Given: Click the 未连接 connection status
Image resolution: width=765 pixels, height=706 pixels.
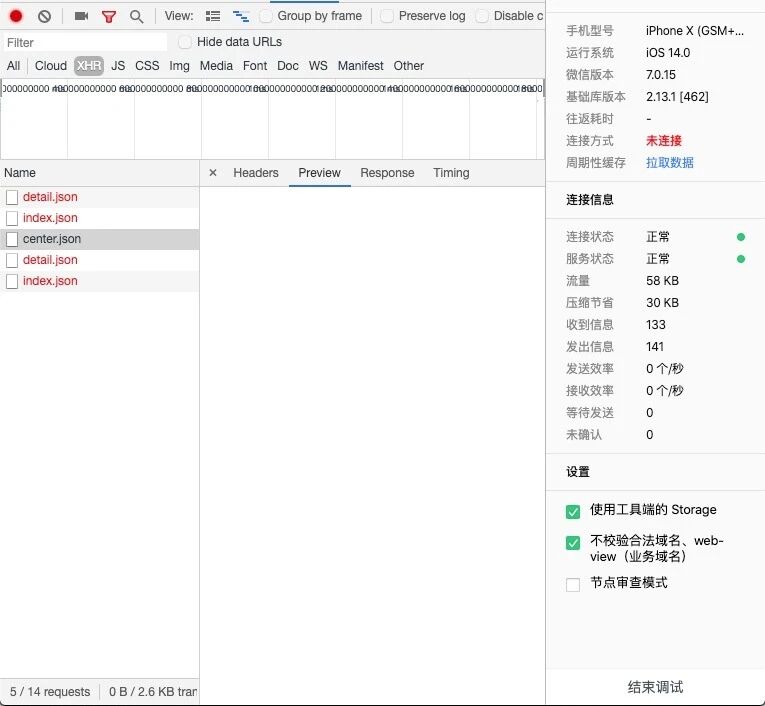Looking at the screenshot, I should 664,141.
